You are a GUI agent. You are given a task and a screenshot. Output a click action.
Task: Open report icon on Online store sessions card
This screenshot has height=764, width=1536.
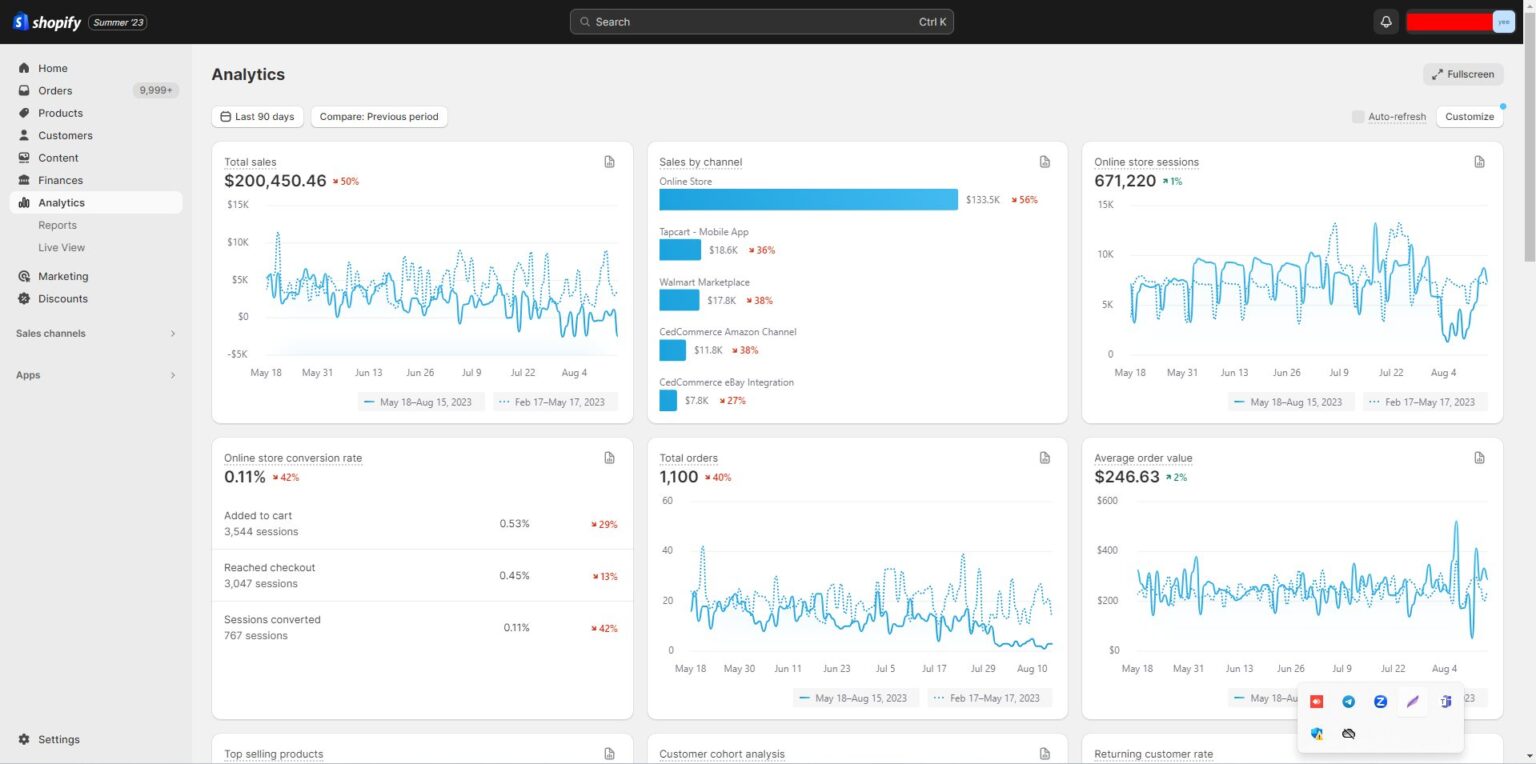coord(1479,162)
